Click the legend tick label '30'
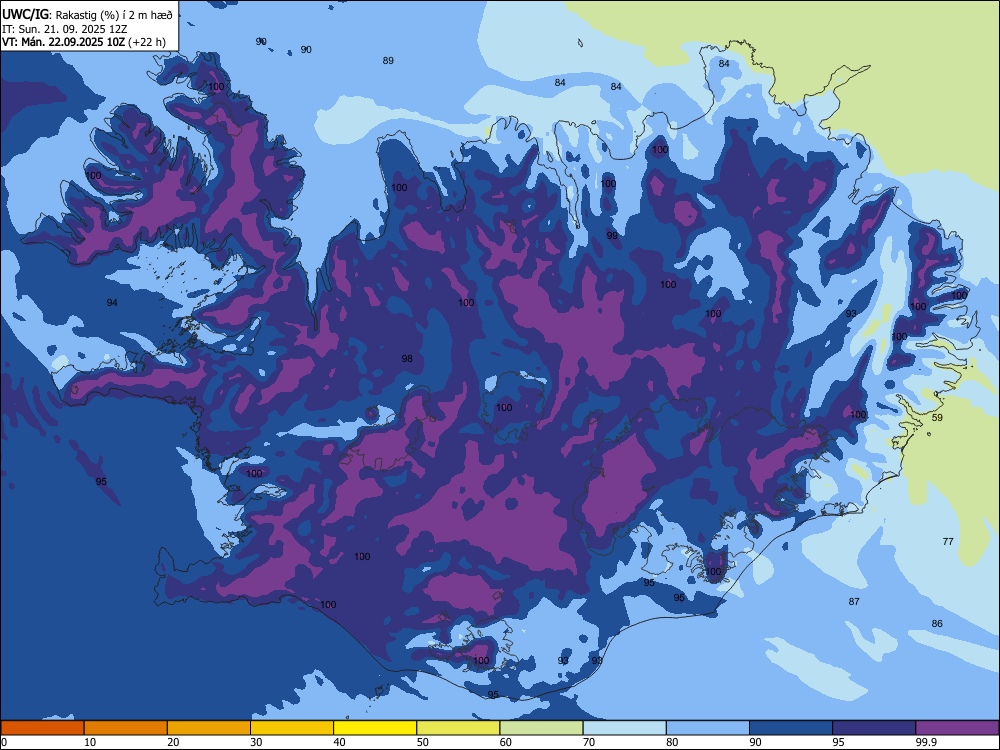The width and height of the screenshot is (1000, 750). tap(256, 742)
